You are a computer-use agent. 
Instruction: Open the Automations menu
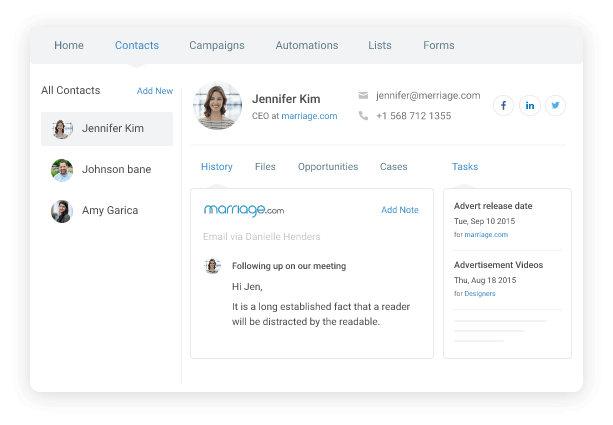click(307, 45)
